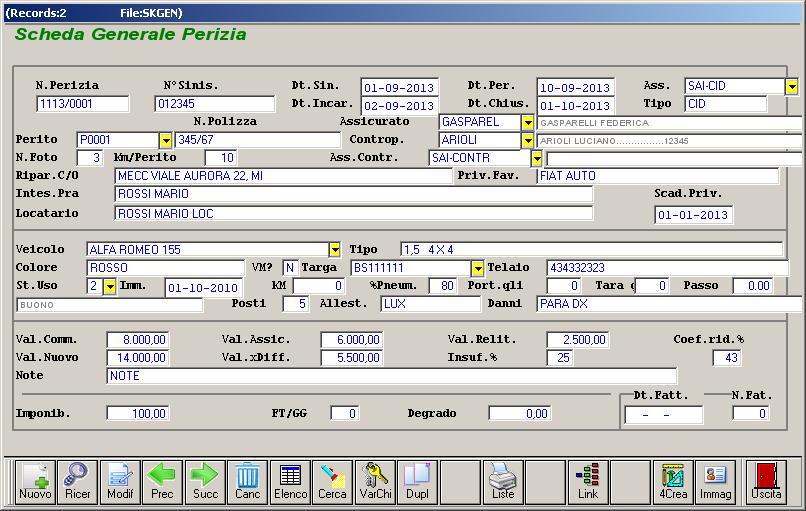Expand the Veicolo ALFA ROMEO 155 dropdown

[x=335, y=250]
